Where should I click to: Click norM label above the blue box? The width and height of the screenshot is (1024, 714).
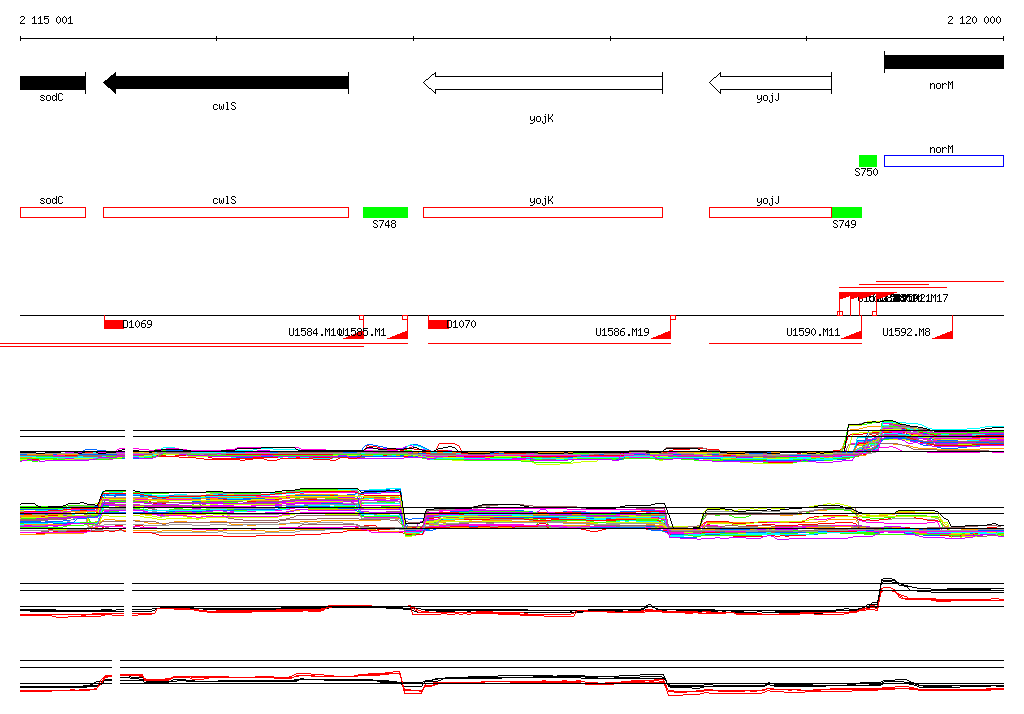(x=941, y=150)
